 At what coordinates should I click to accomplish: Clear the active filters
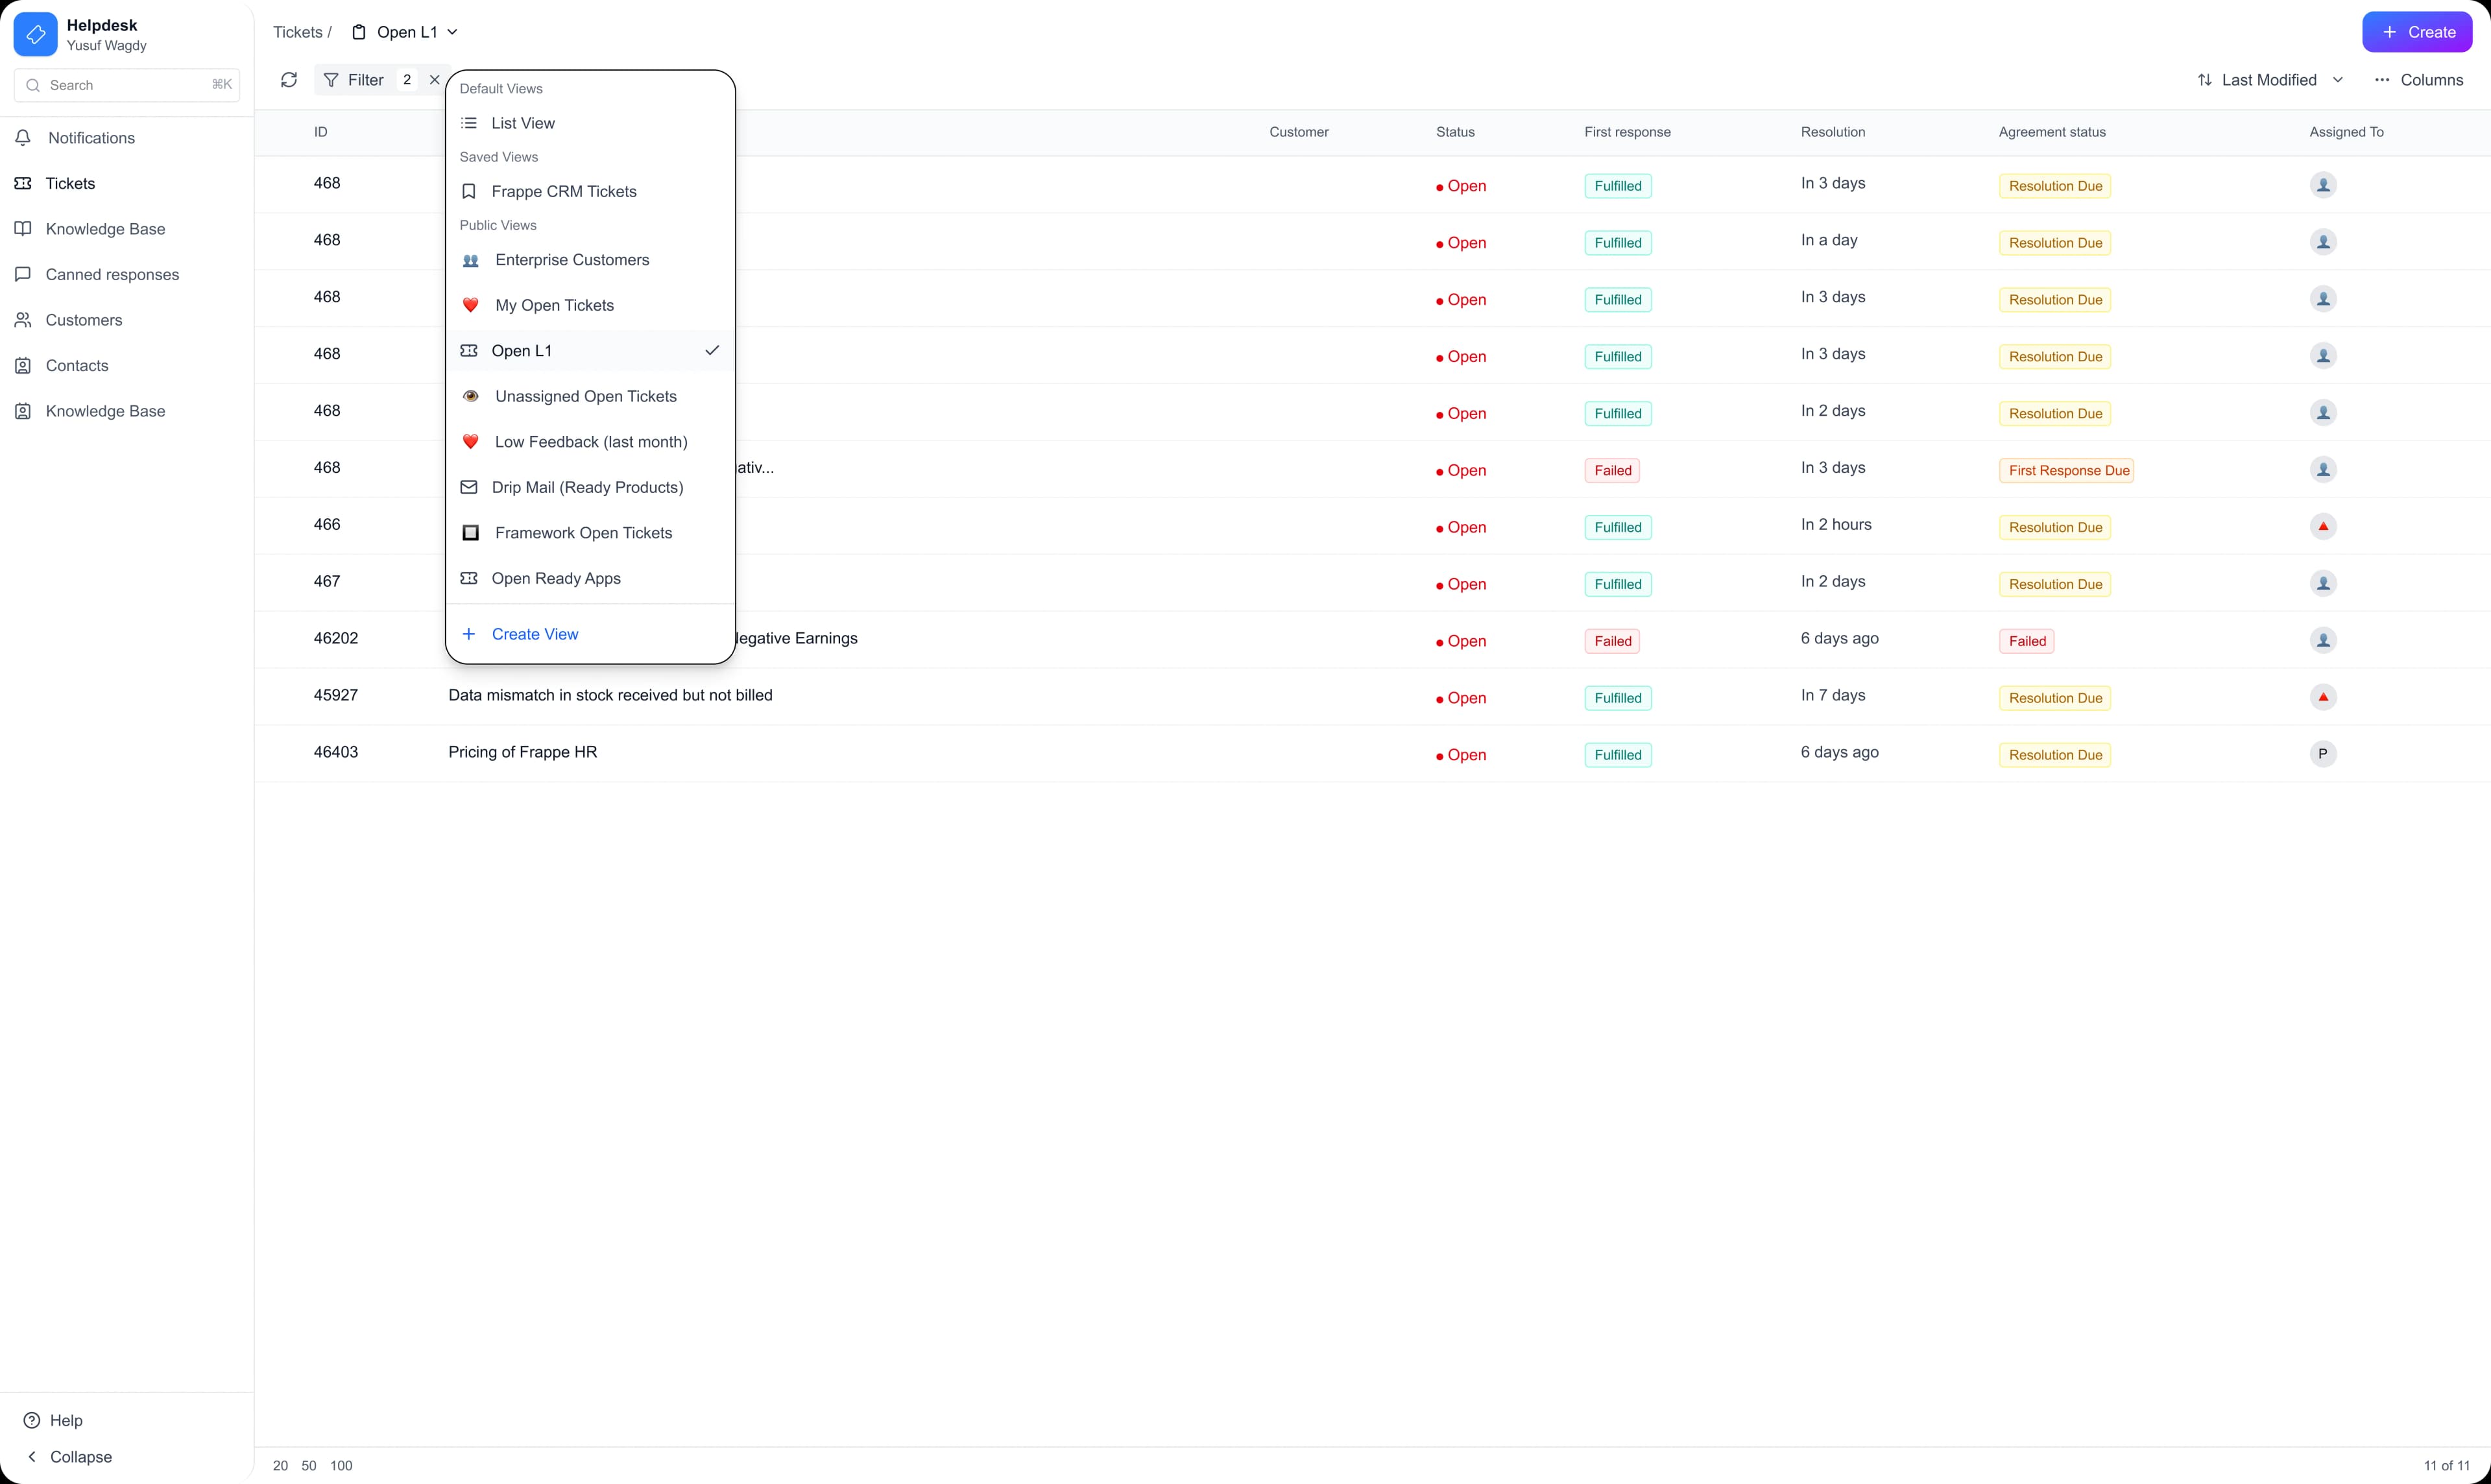[x=434, y=79]
